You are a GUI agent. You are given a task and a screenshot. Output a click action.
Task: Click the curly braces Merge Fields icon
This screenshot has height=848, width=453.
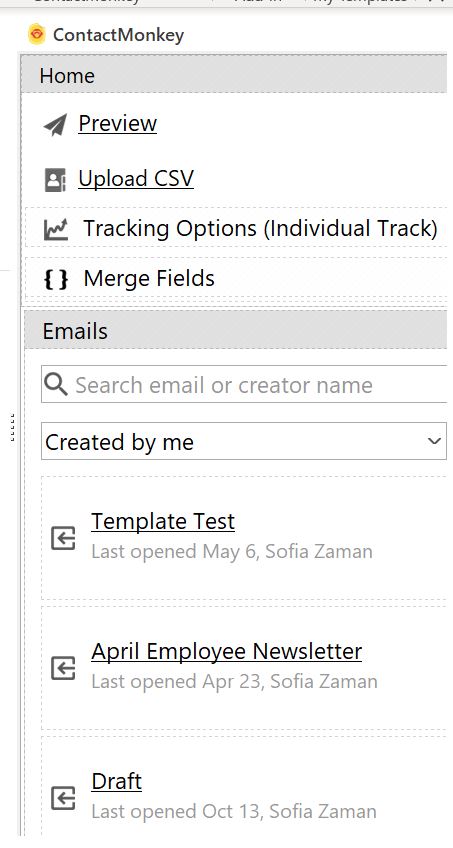56,279
